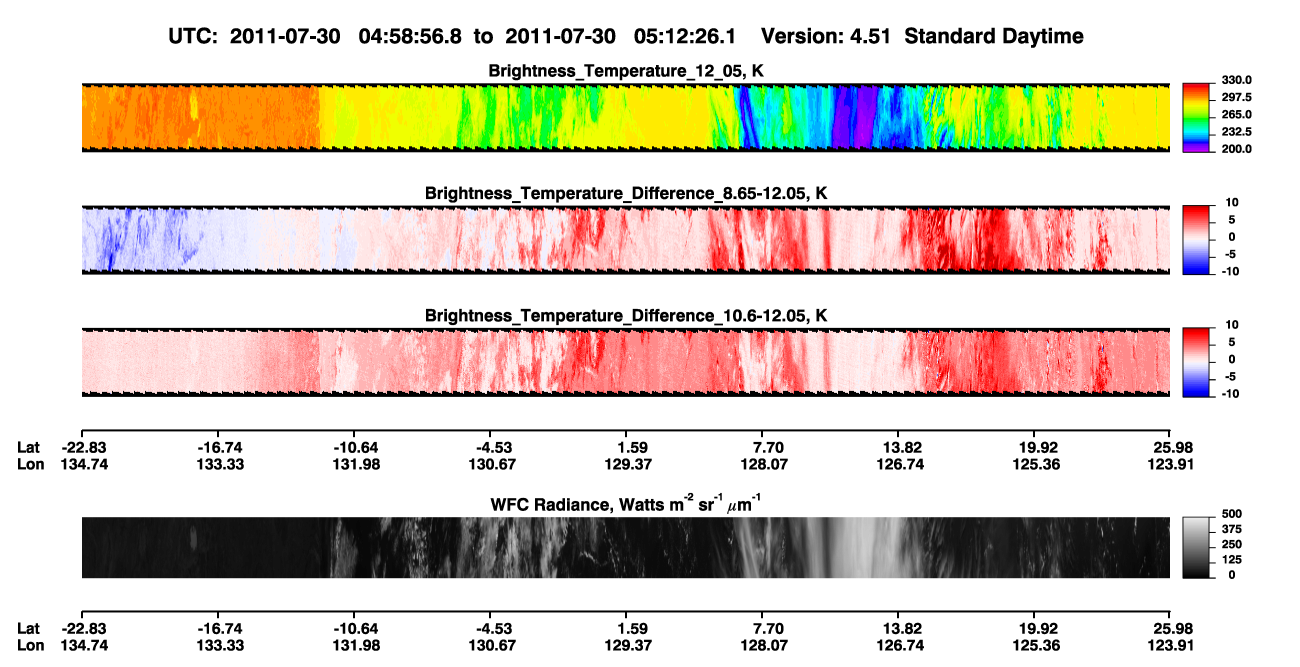Image resolution: width=1300 pixels, height=667 pixels.
Task: Open the grayscale WFC Radiance image strip
Action: [x=626, y=548]
